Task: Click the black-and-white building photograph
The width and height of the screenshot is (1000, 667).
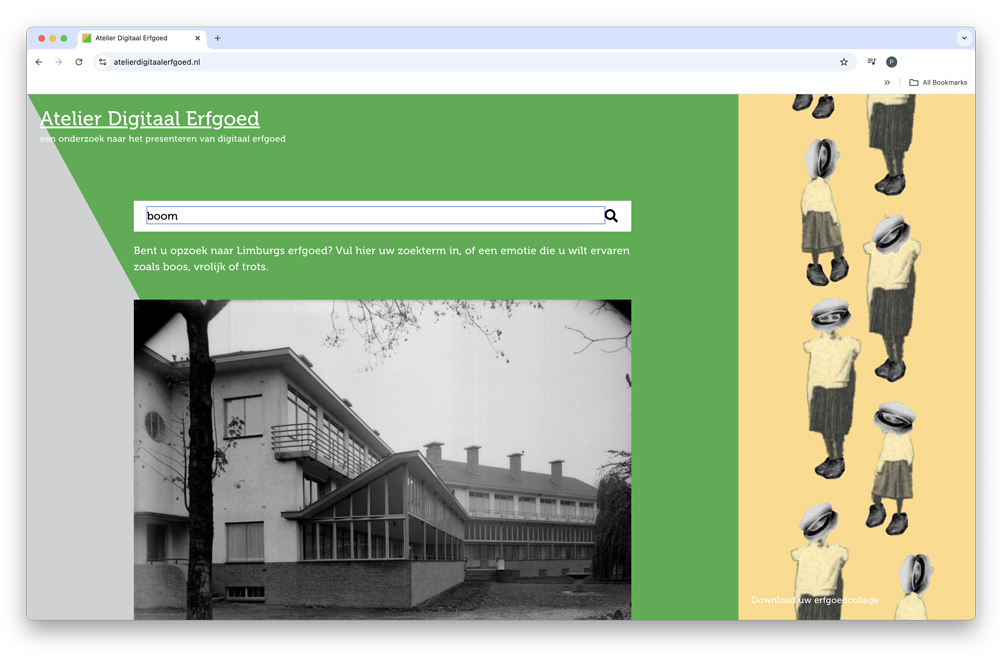Action: click(x=382, y=460)
